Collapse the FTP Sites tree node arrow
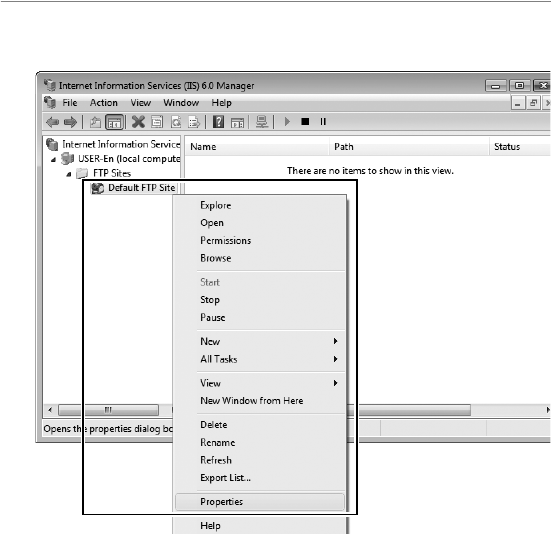The height and width of the screenshot is (534, 551). (x=69, y=174)
